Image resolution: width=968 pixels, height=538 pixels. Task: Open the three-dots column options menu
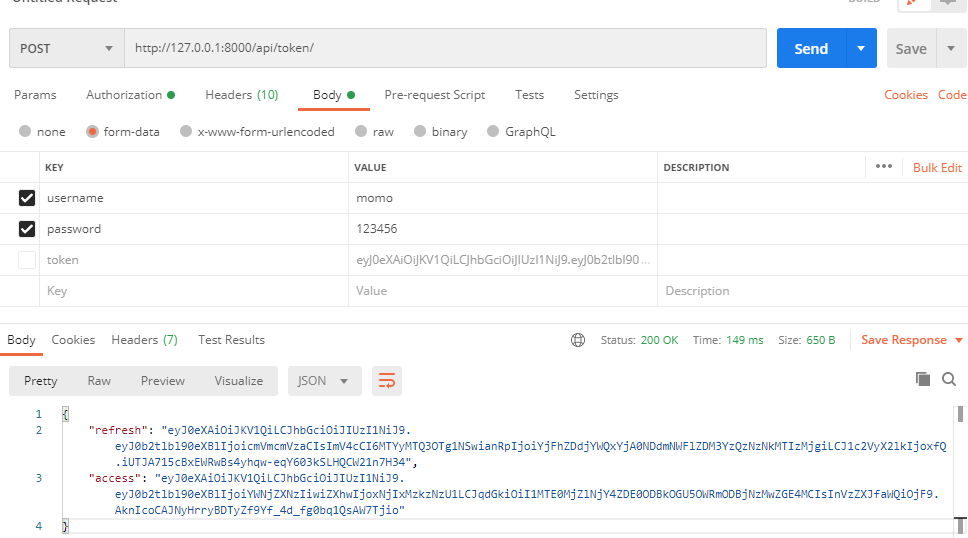tap(883, 167)
